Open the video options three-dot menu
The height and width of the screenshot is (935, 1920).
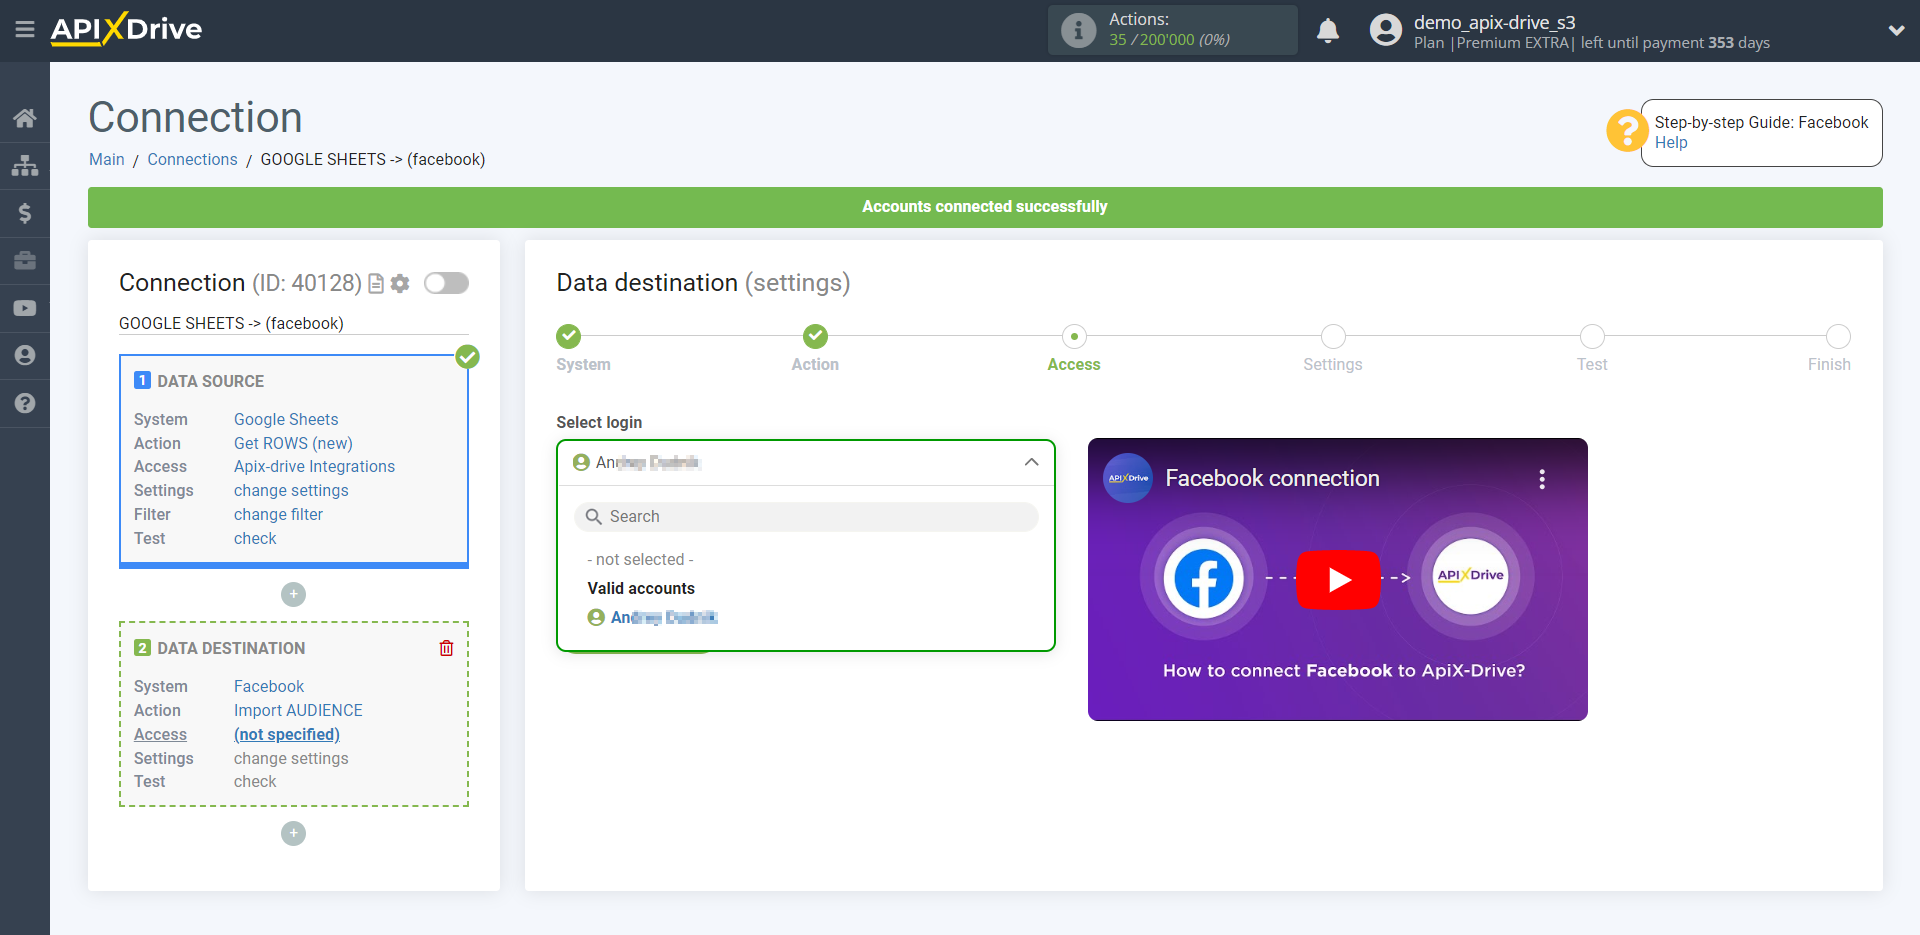[x=1542, y=479]
